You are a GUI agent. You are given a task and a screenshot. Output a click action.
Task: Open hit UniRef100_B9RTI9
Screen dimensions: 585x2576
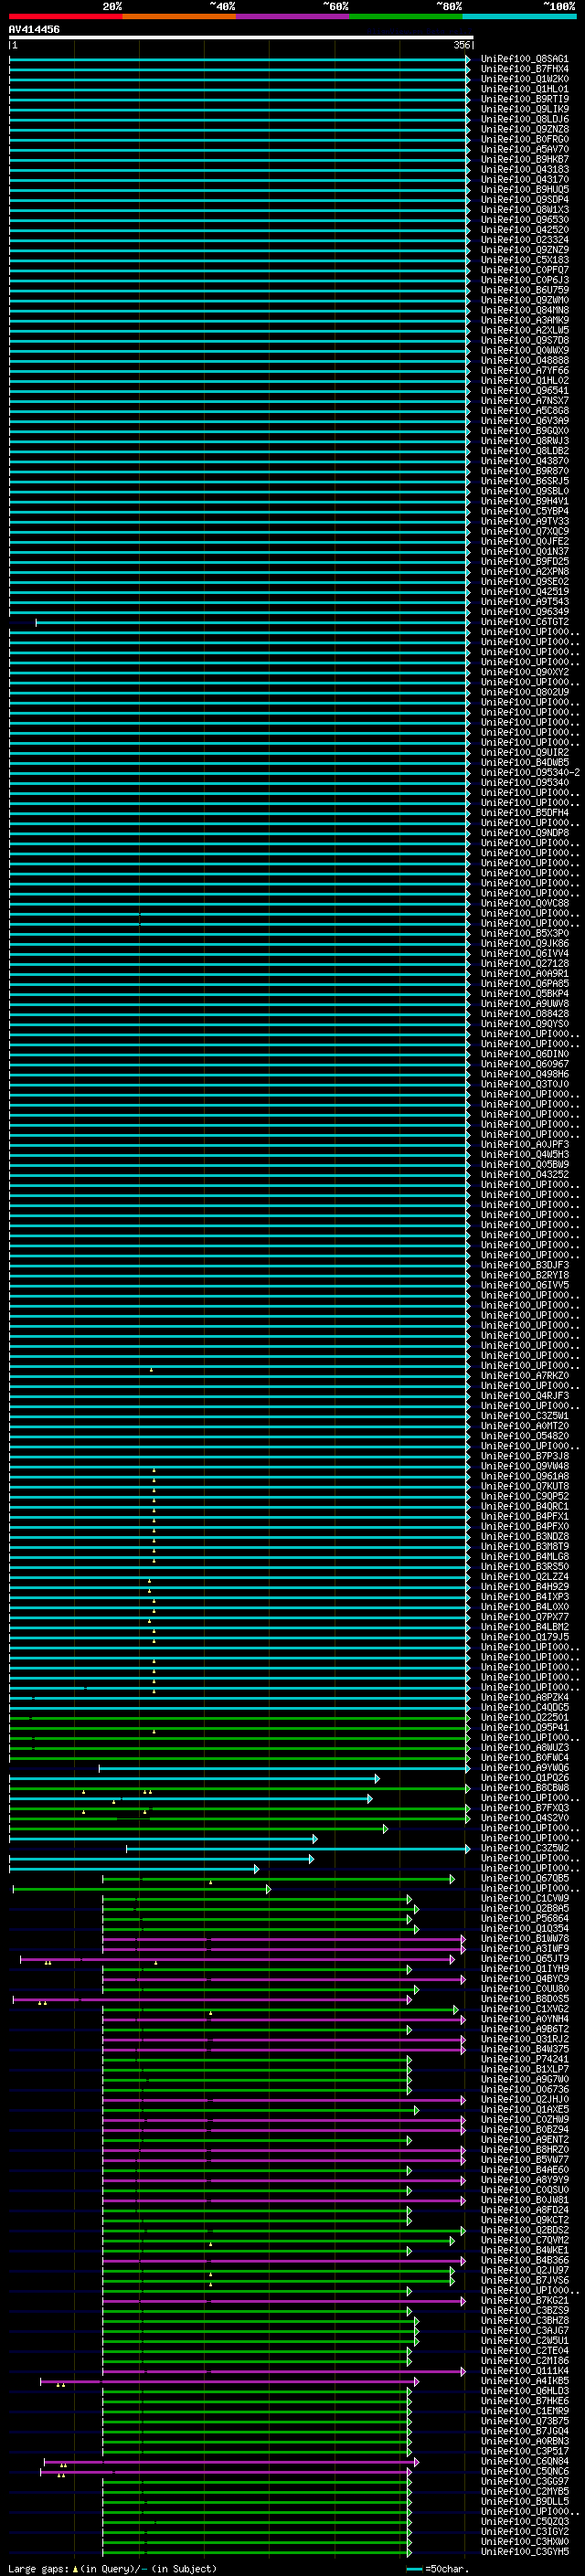pyautogui.click(x=525, y=99)
